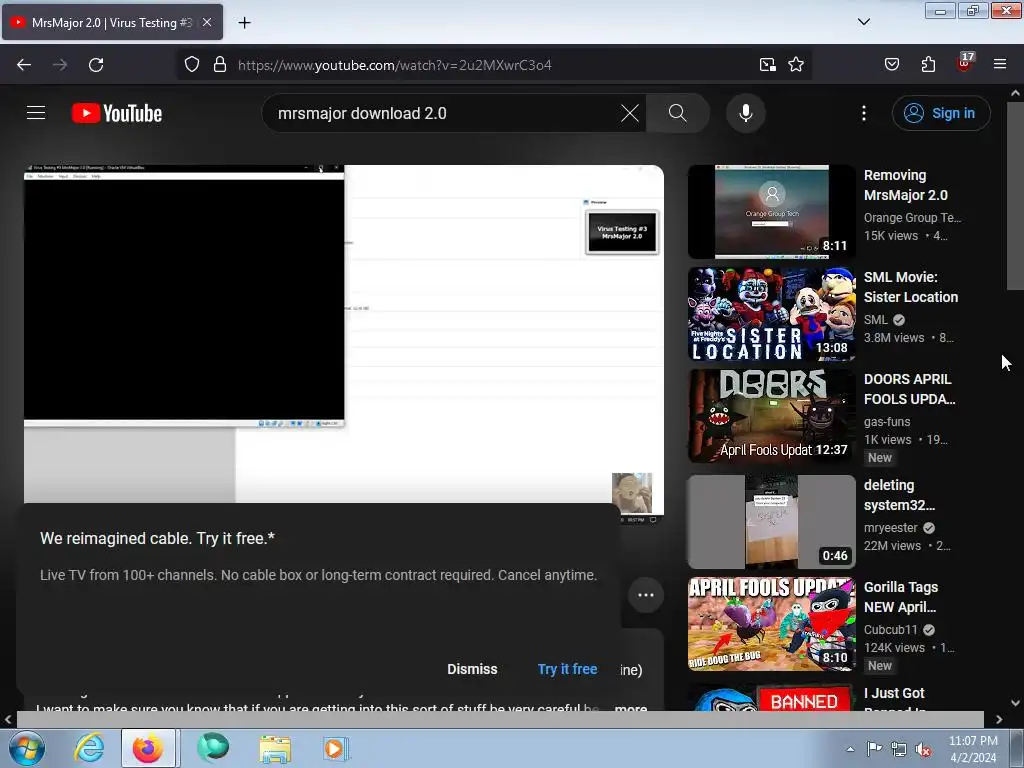Open Gorilla Tags April Fools thumbnail
Image resolution: width=1024 pixels, height=768 pixels.
pos(771,624)
